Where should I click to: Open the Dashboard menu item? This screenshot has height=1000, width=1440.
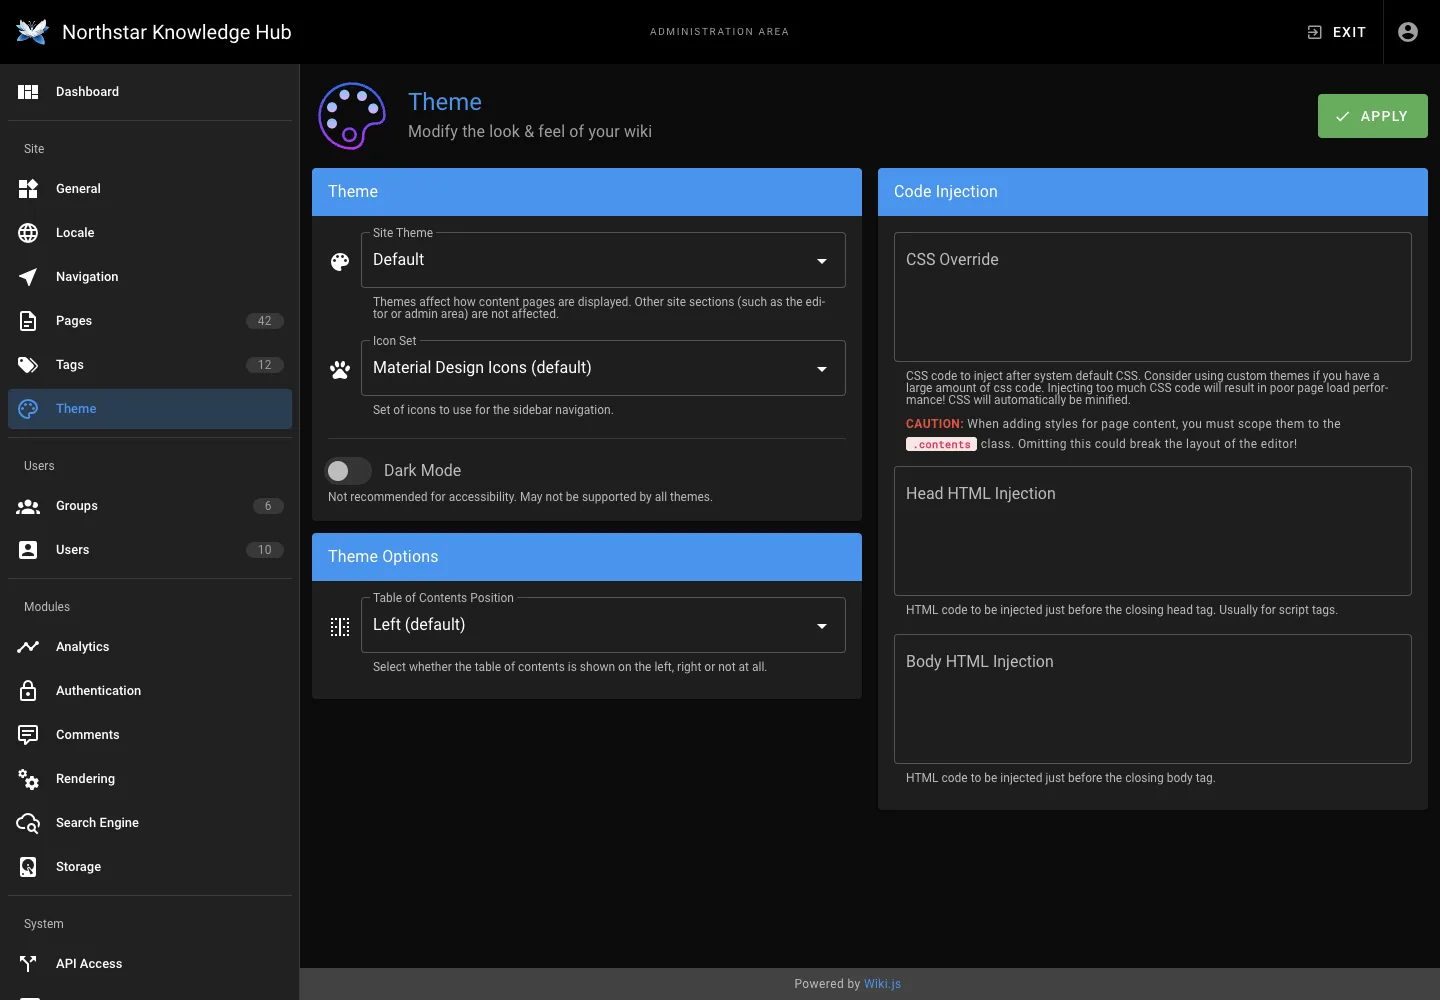click(x=150, y=92)
